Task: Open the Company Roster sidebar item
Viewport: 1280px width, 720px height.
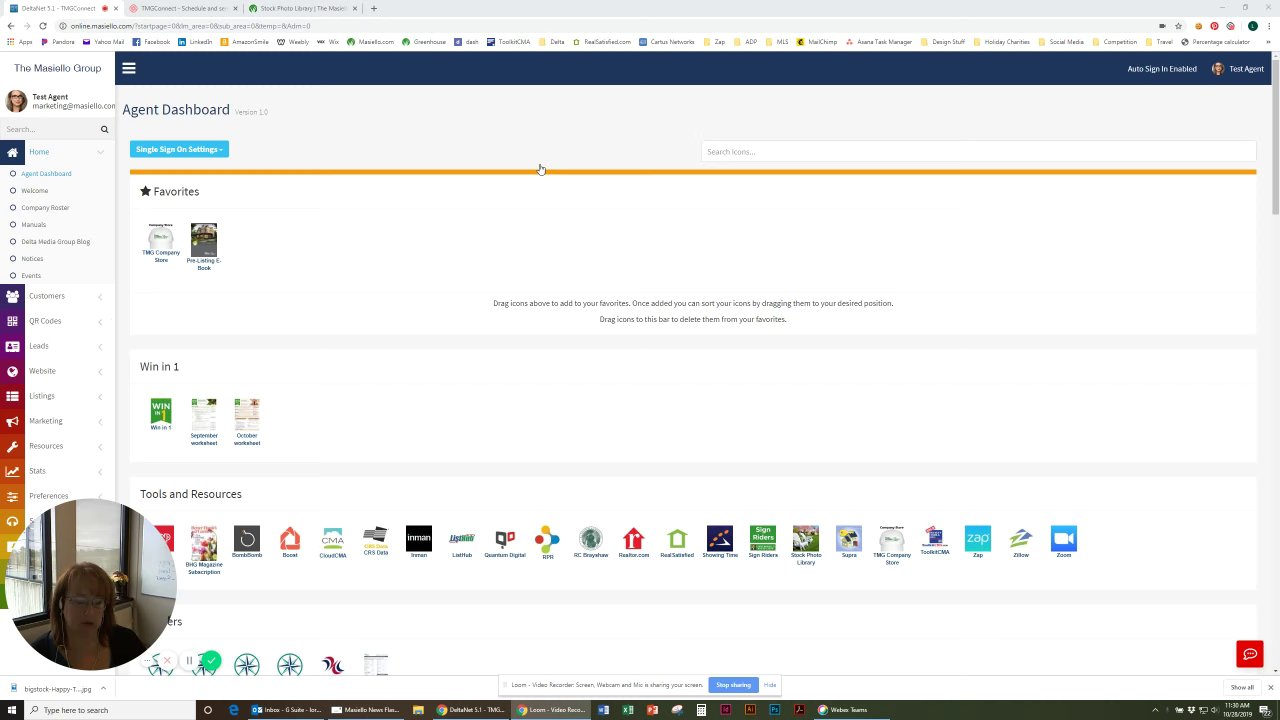Action: pyautogui.click(x=45, y=208)
